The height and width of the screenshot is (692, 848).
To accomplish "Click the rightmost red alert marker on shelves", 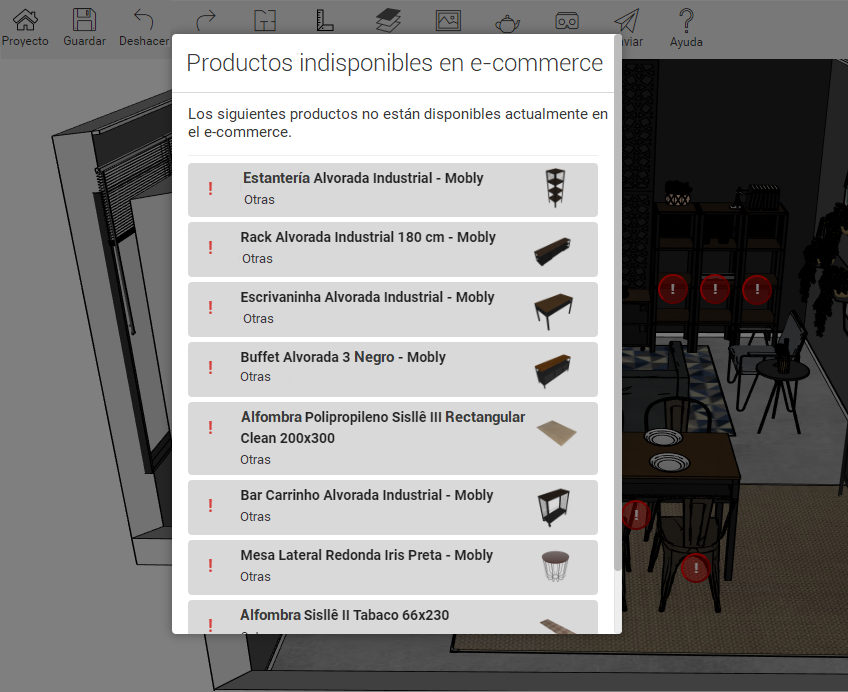I will (757, 289).
